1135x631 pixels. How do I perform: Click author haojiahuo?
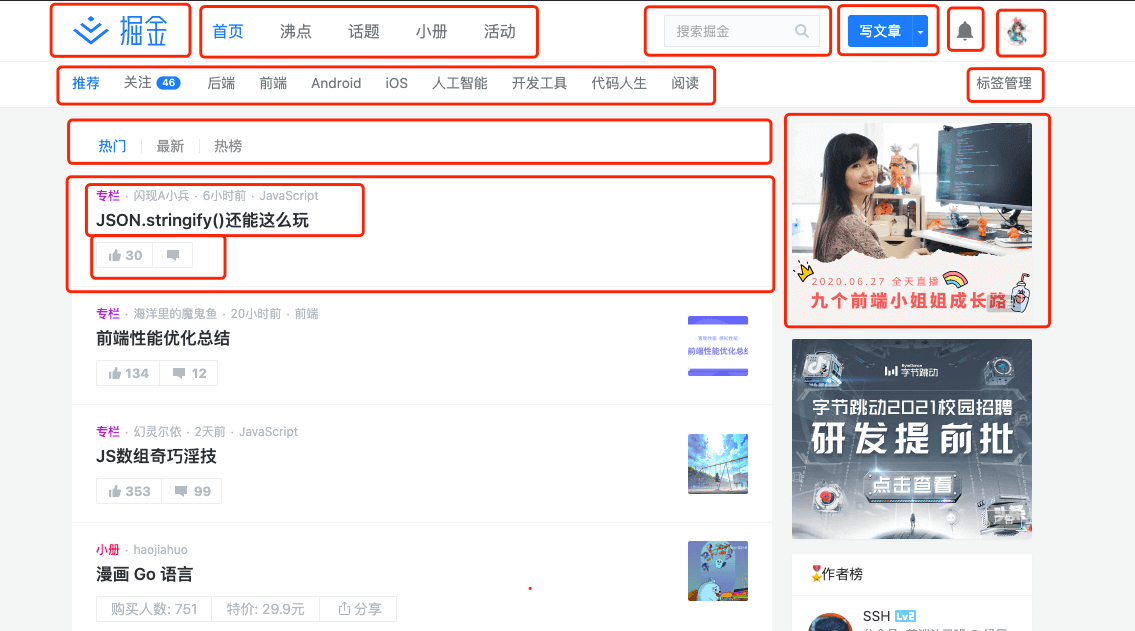[160, 549]
